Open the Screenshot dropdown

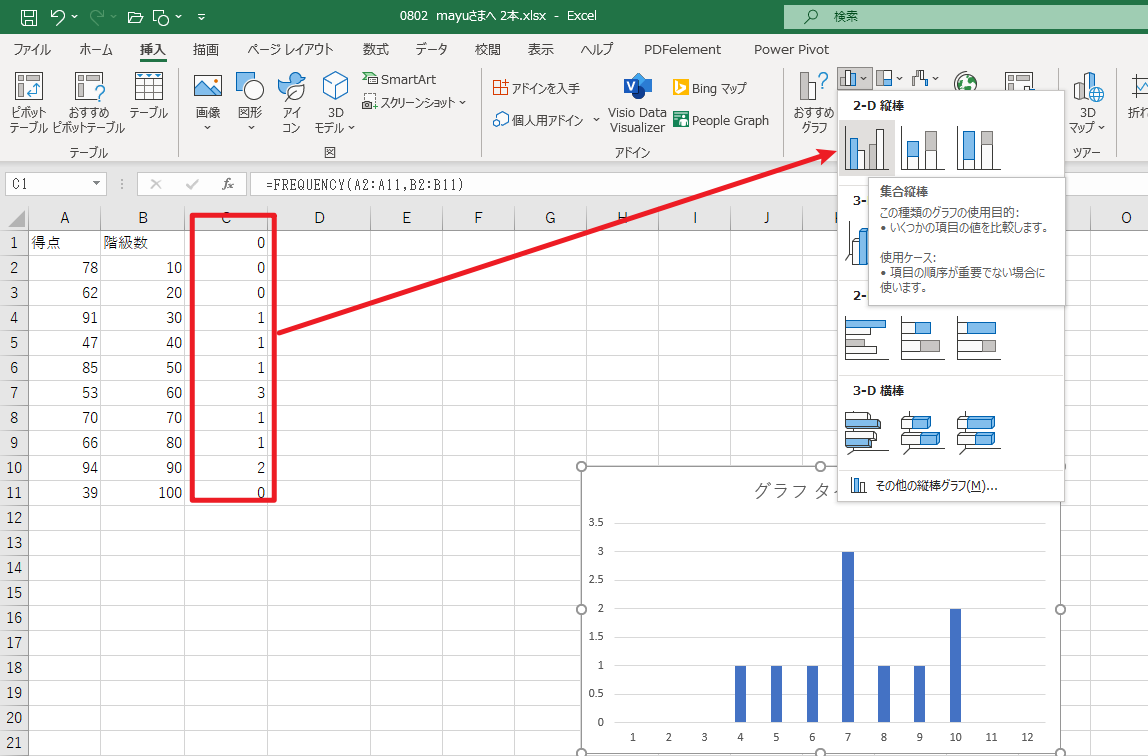tap(415, 102)
